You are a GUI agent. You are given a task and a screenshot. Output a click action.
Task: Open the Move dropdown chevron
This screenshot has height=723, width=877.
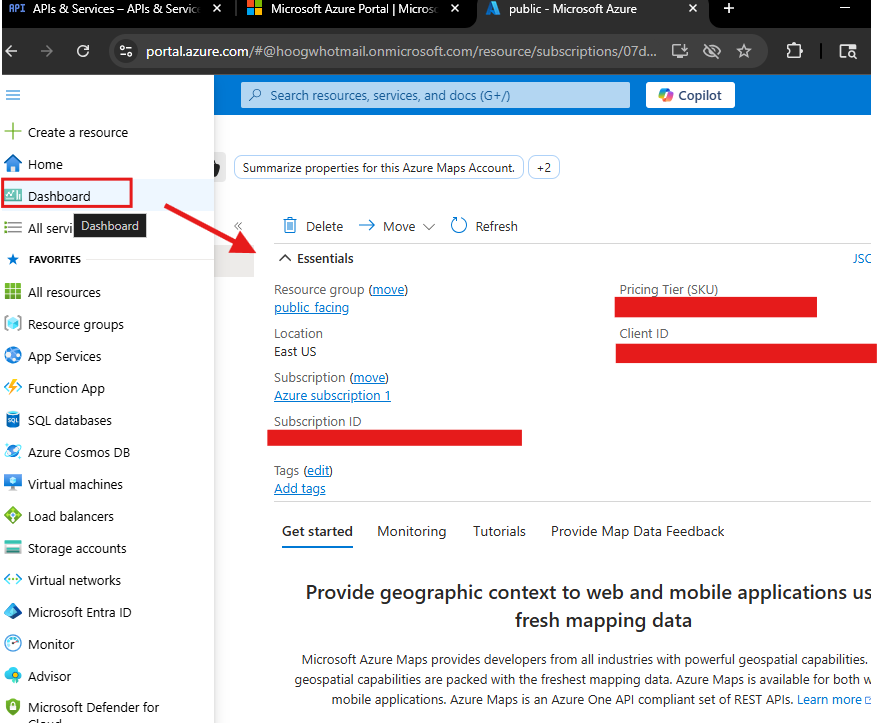tap(429, 226)
